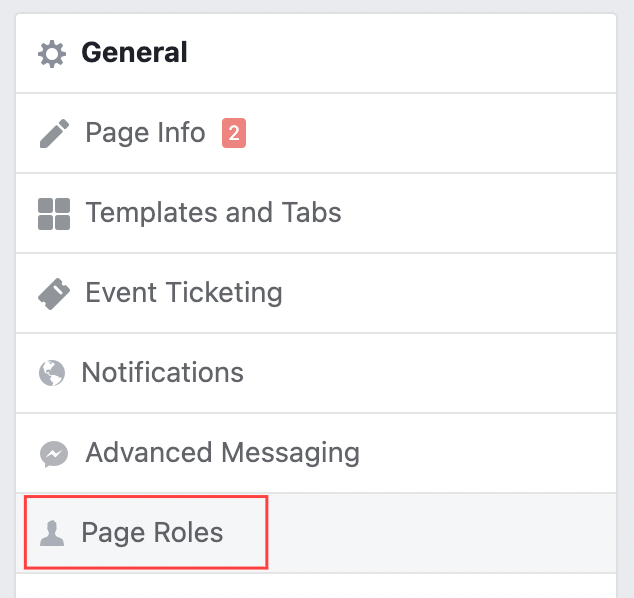Click the globe icon for Notifications
Screen dimensions: 634x598
click(x=52, y=373)
